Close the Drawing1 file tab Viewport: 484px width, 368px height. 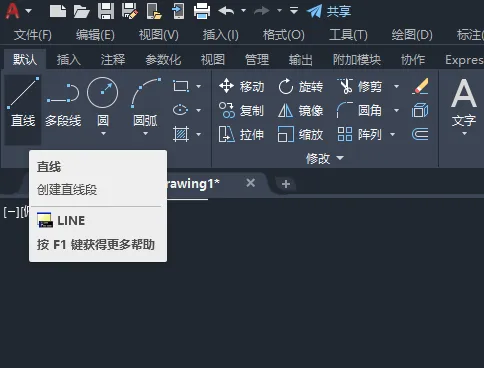251,183
